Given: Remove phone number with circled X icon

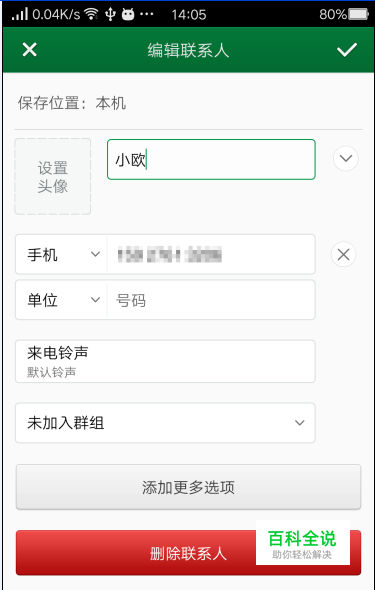Looking at the screenshot, I should (x=343, y=255).
